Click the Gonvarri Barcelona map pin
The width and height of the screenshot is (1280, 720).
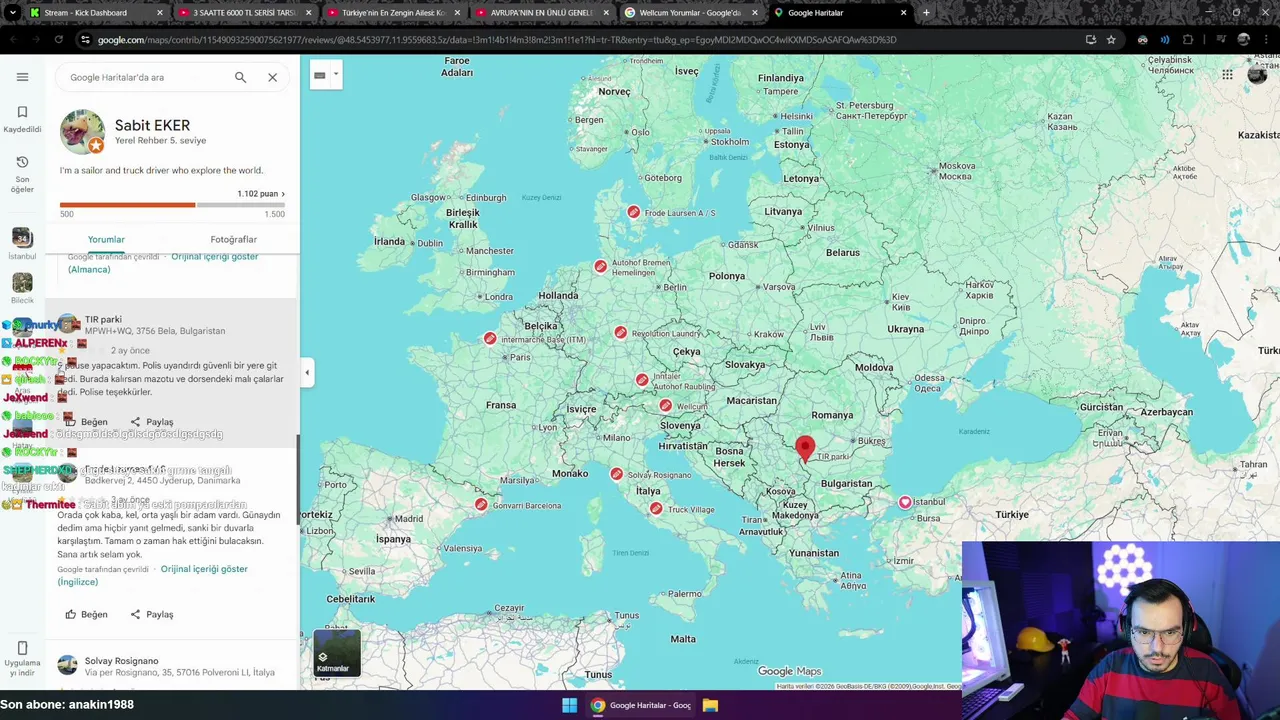coord(481,504)
